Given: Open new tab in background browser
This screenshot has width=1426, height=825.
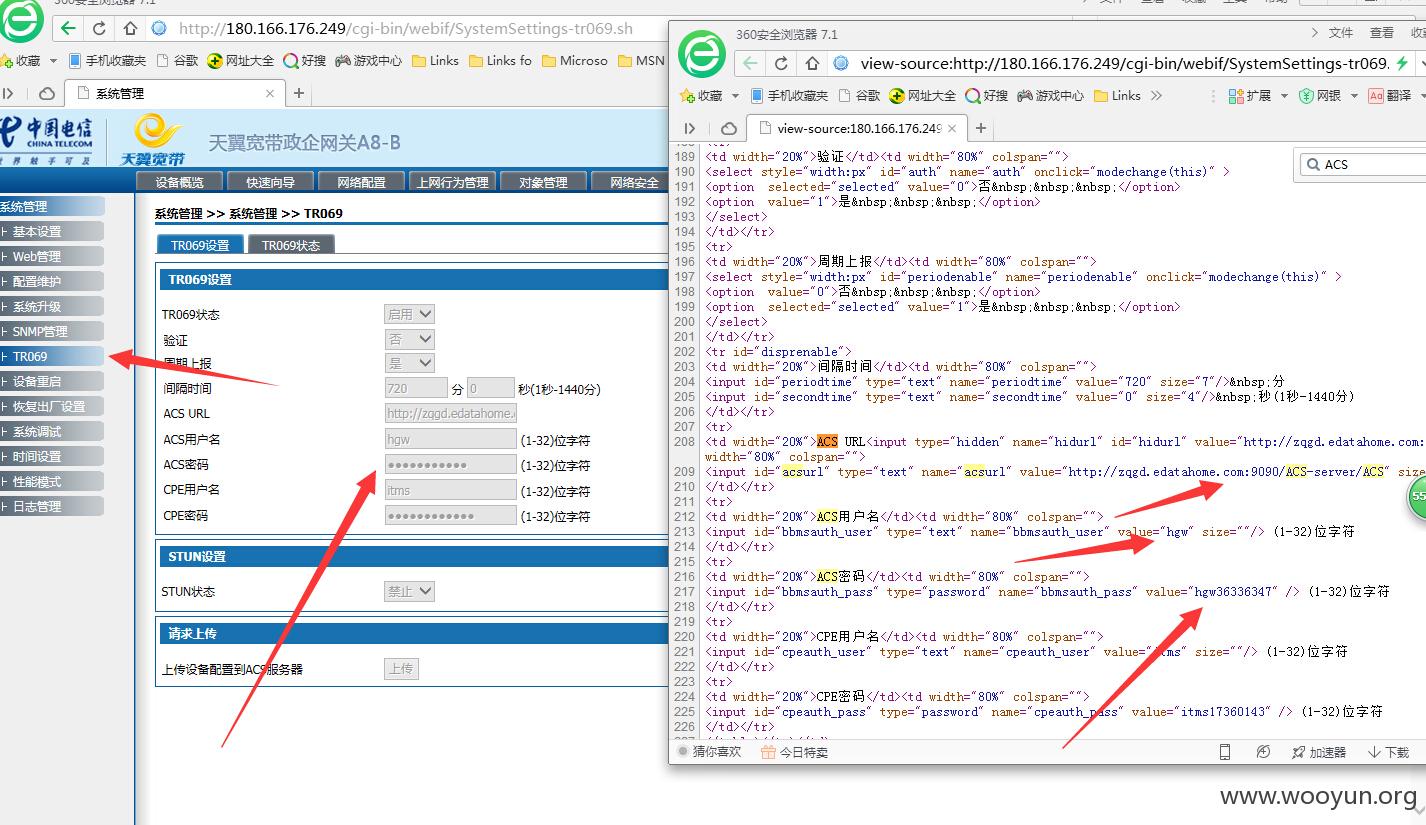Looking at the screenshot, I should (x=298, y=93).
